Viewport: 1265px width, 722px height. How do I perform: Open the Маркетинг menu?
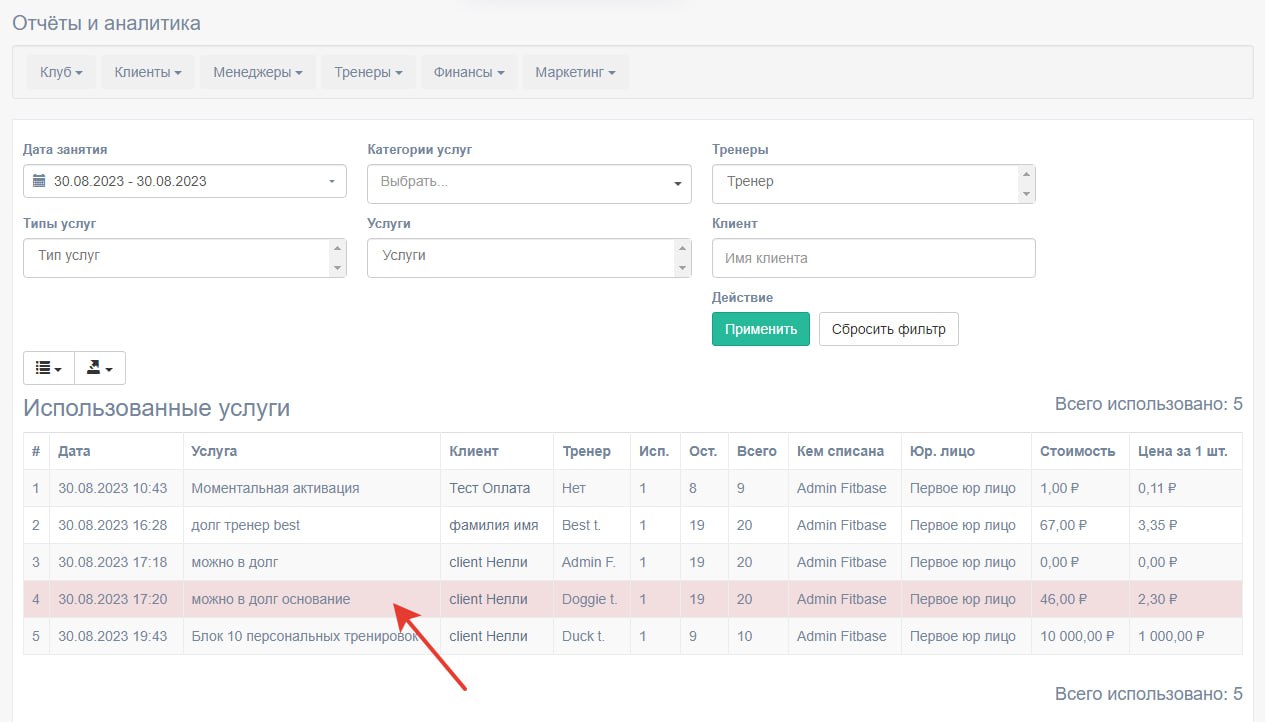575,71
